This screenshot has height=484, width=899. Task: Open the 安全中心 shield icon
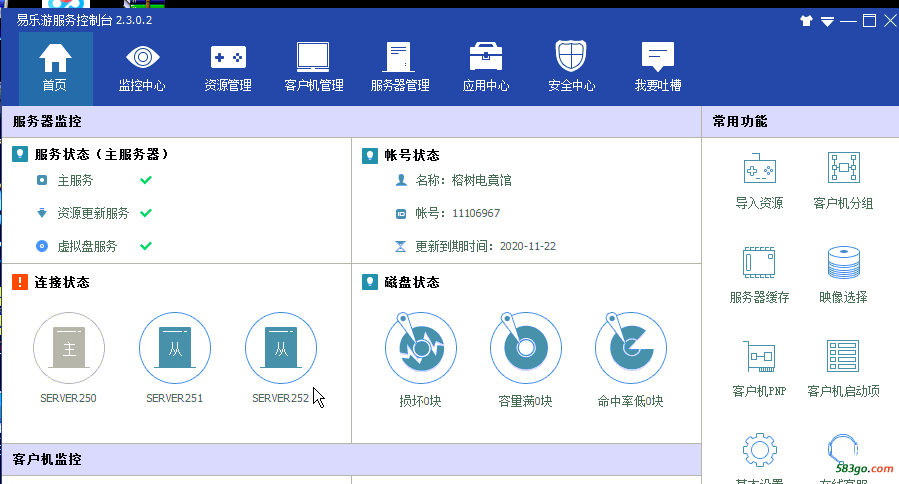(x=572, y=67)
